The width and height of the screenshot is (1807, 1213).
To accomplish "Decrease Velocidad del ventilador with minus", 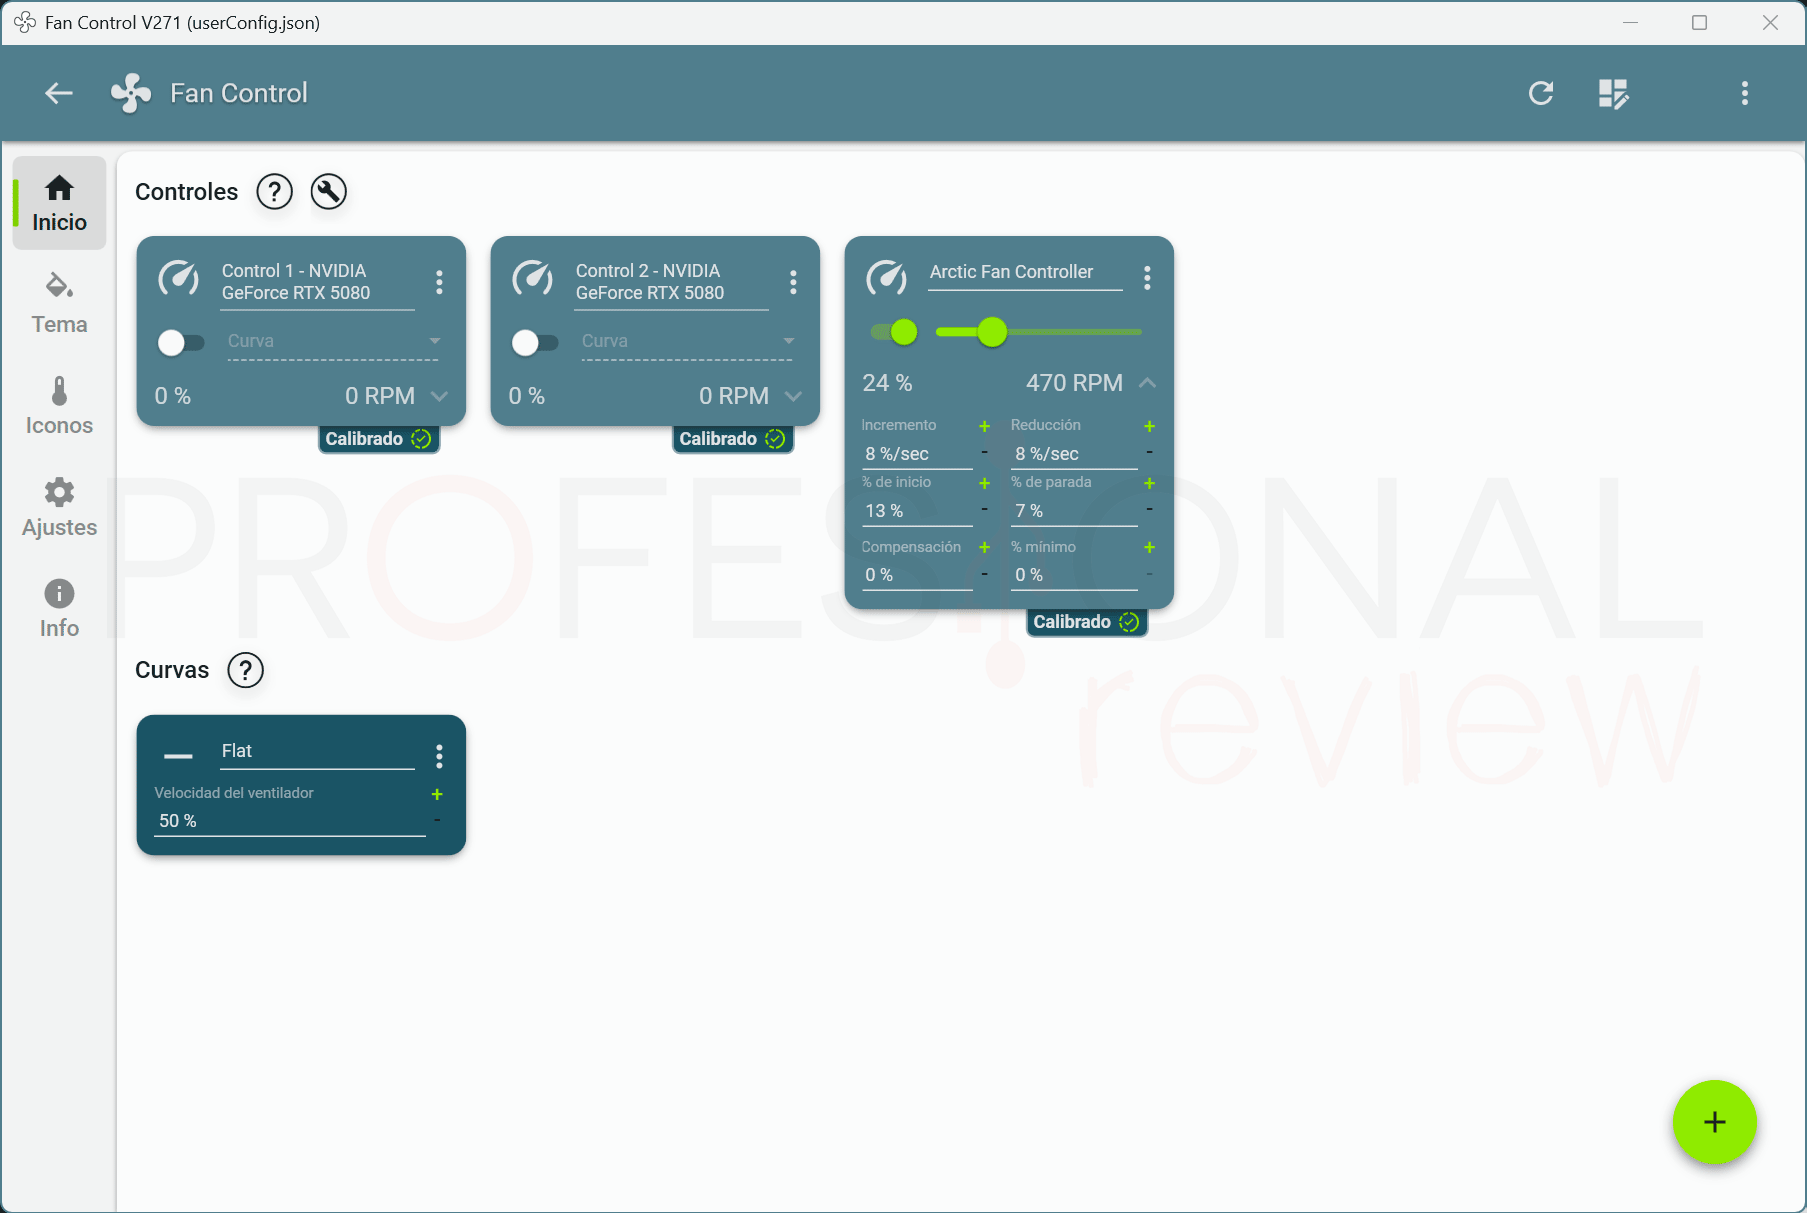I will click(x=437, y=821).
